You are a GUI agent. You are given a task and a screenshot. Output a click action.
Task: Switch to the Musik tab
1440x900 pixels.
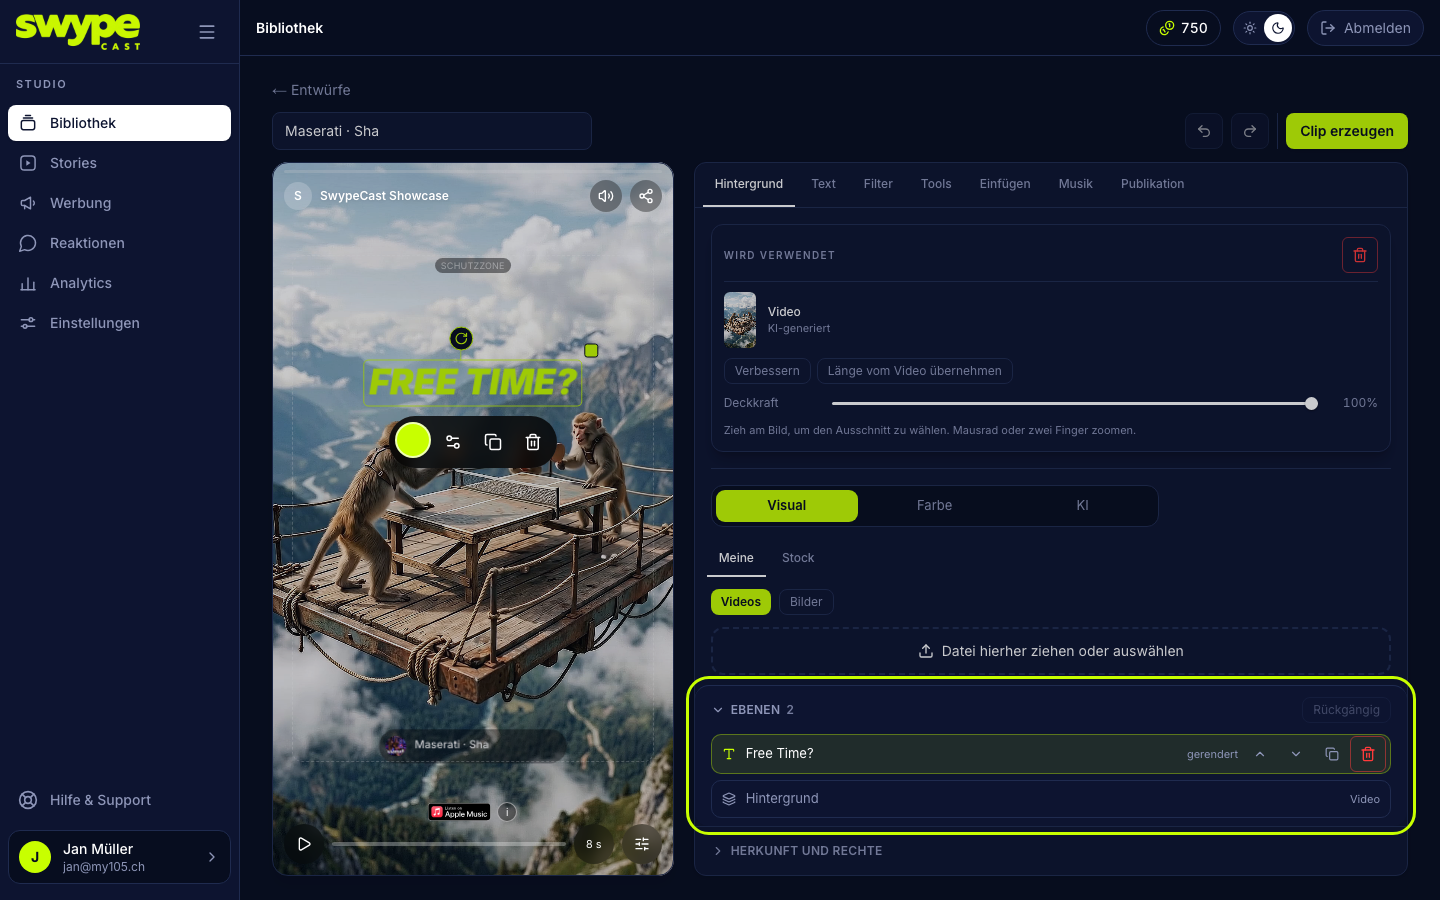point(1076,184)
